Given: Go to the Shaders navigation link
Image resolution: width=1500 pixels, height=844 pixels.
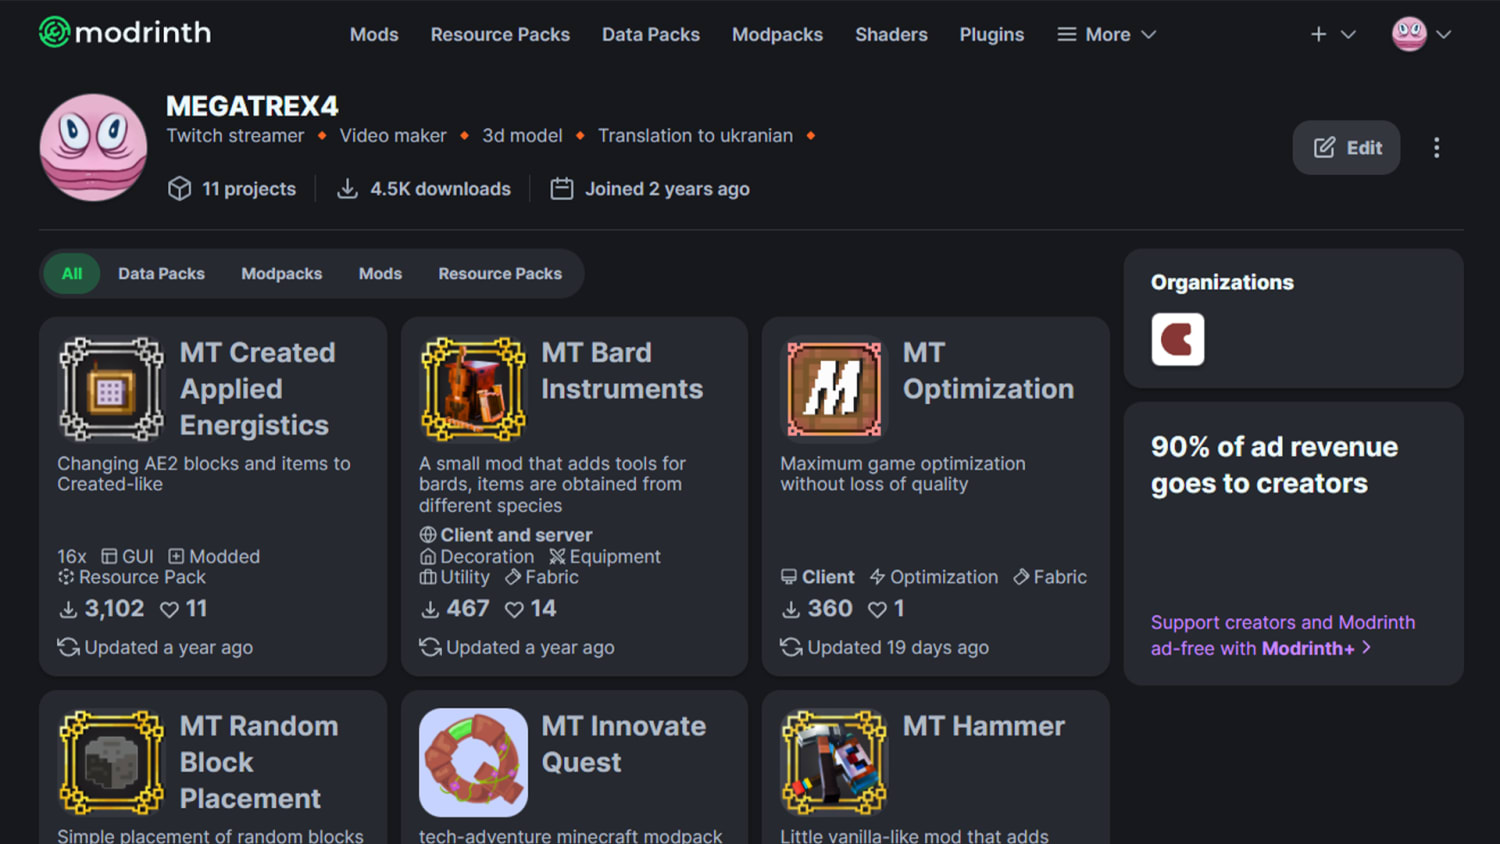Looking at the screenshot, I should click(x=891, y=34).
